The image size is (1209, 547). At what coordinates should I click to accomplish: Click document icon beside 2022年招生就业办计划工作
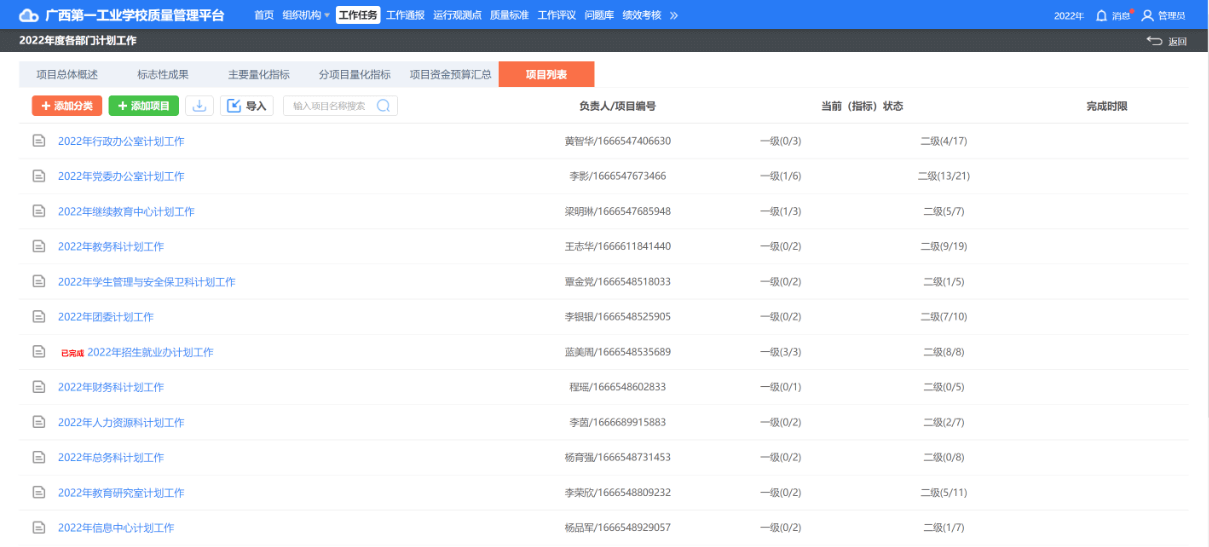pos(39,352)
